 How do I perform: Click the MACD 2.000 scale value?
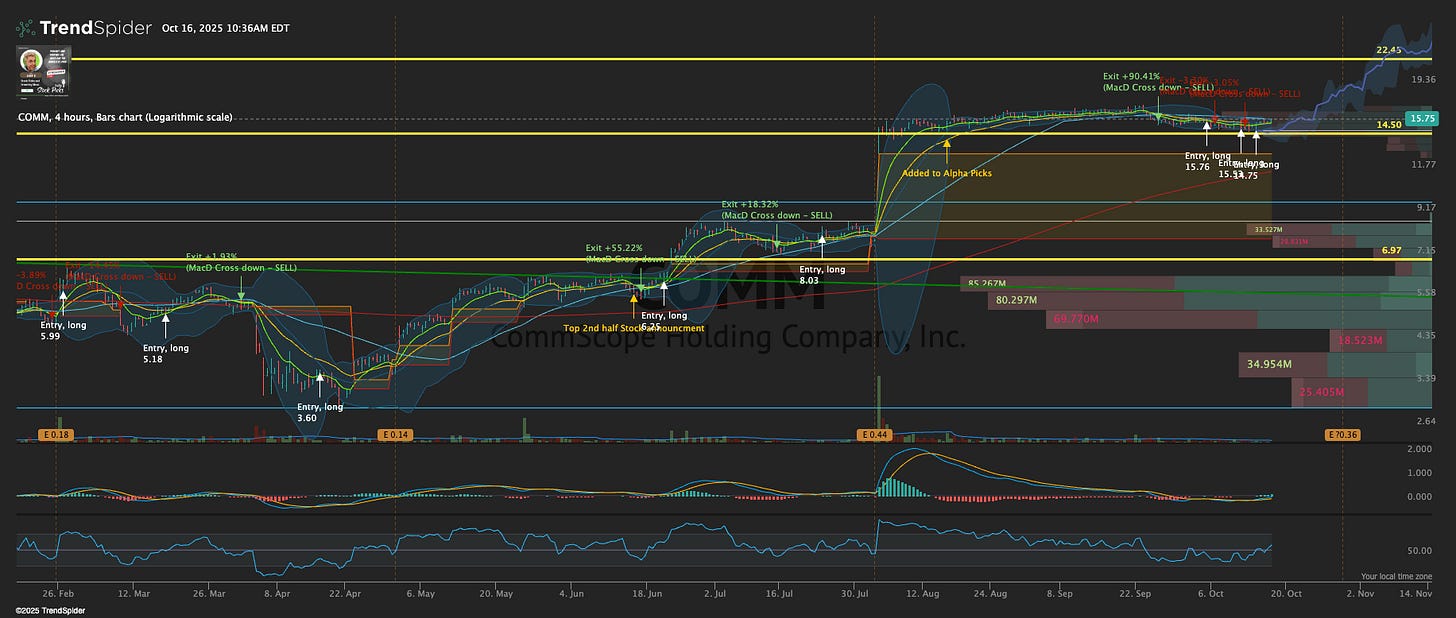coord(1419,448)
